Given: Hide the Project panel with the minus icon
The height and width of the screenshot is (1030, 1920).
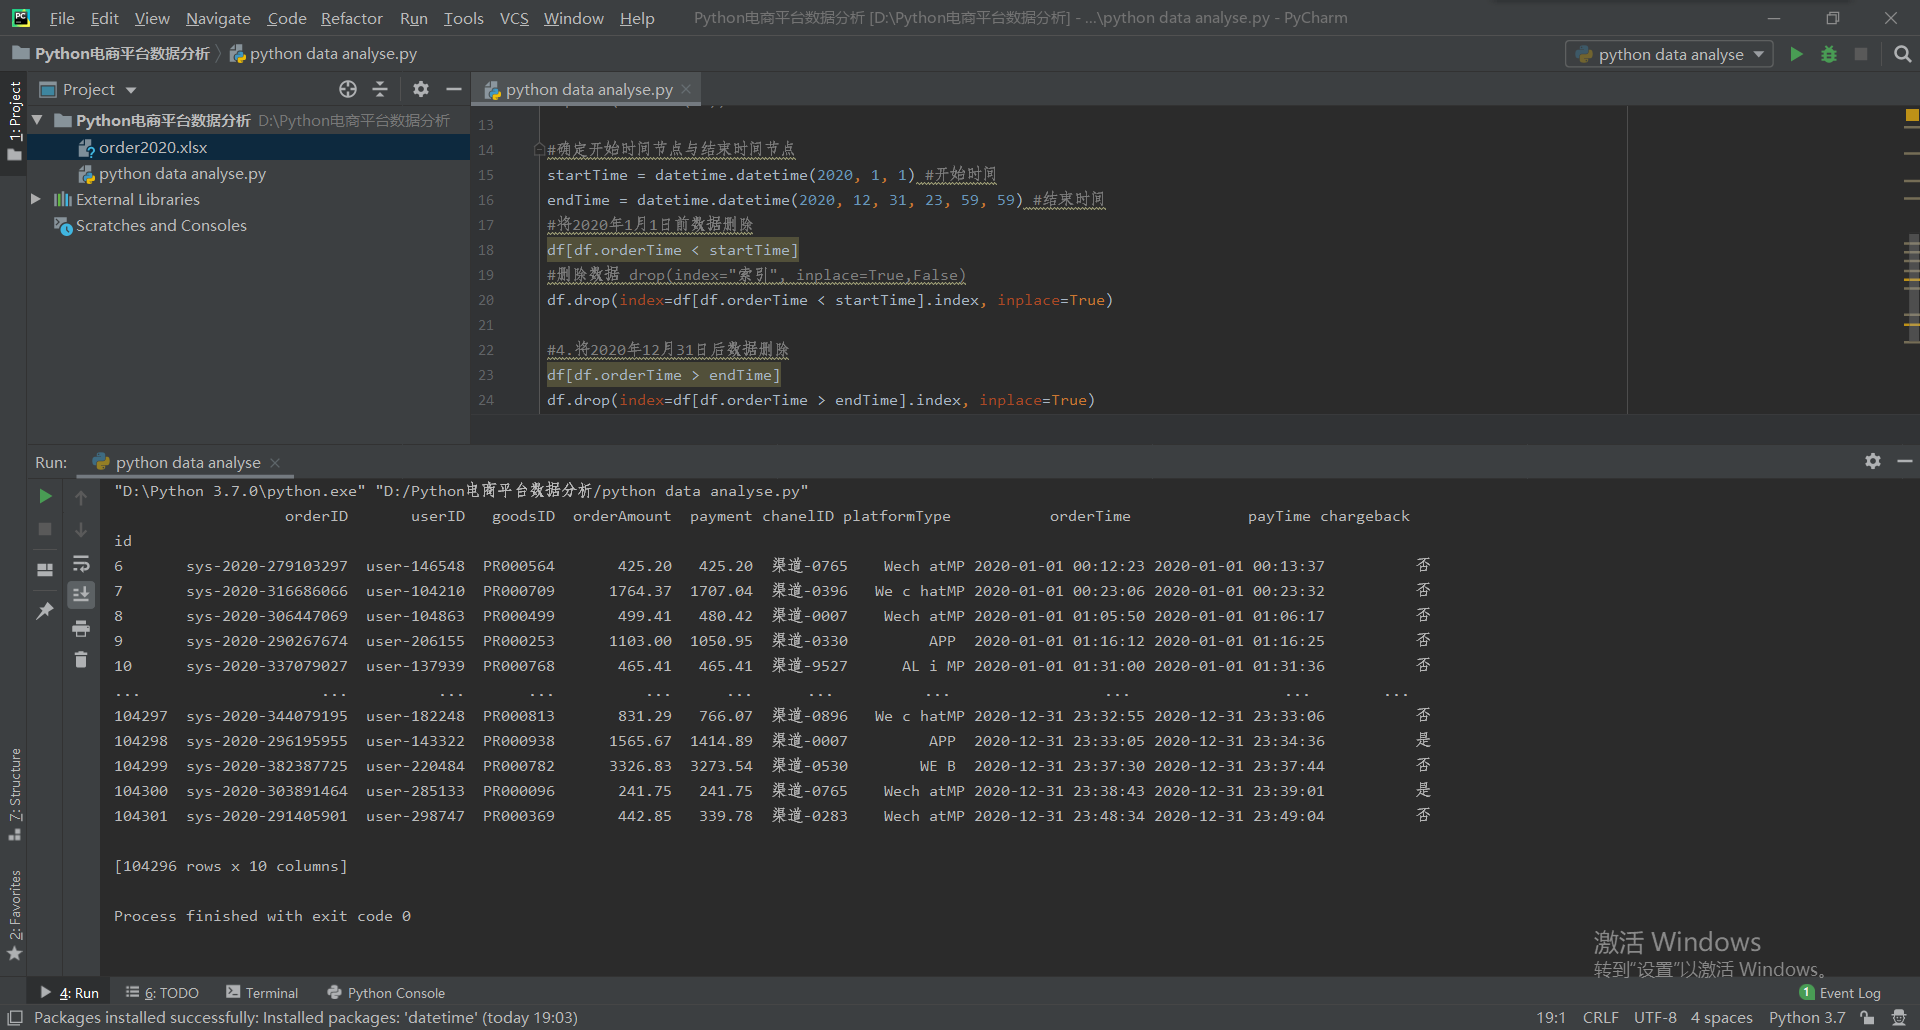Looking at the screenshot, I should coord(453,89).
